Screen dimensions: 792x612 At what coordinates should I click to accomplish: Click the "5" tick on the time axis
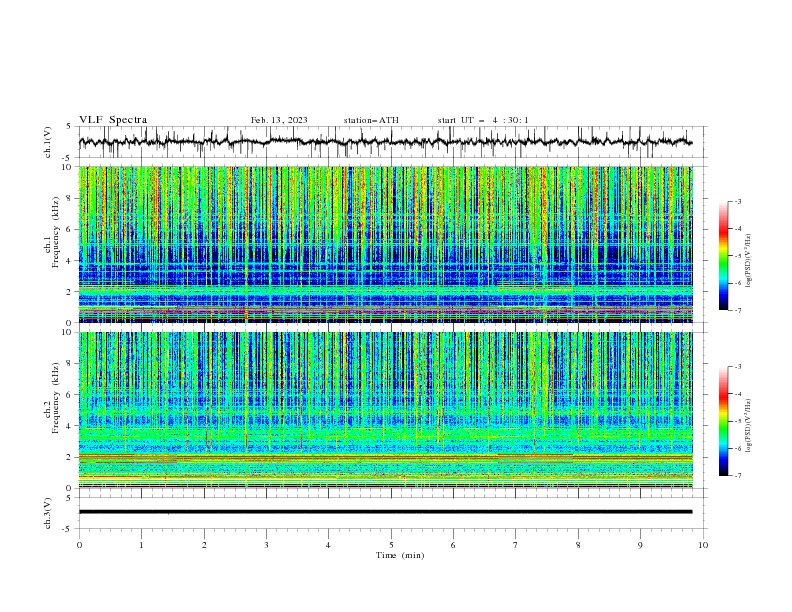(x=391, y=545)
